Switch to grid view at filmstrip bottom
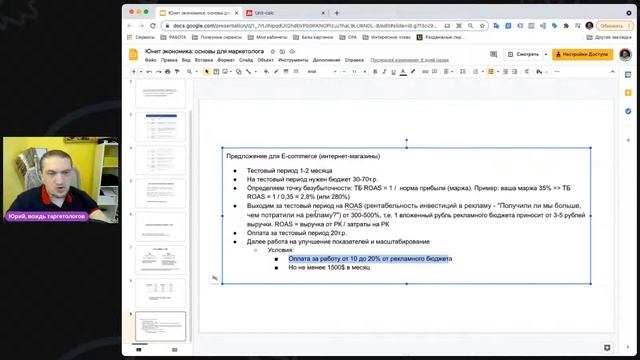640x360 pixels. (x=174, y=350)
